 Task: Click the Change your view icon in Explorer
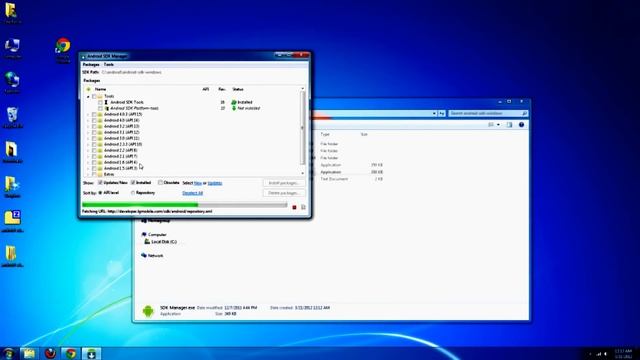tap(491, 124)
